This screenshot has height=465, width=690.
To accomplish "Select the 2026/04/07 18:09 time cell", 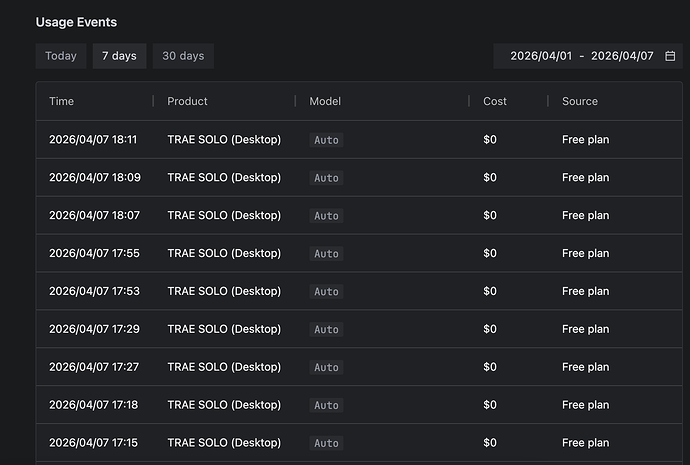I will pos(95,177).
